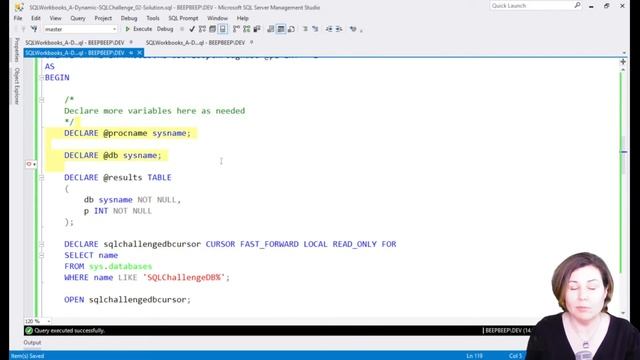Click the Change Connection toolbar icon

click(34, 29)
